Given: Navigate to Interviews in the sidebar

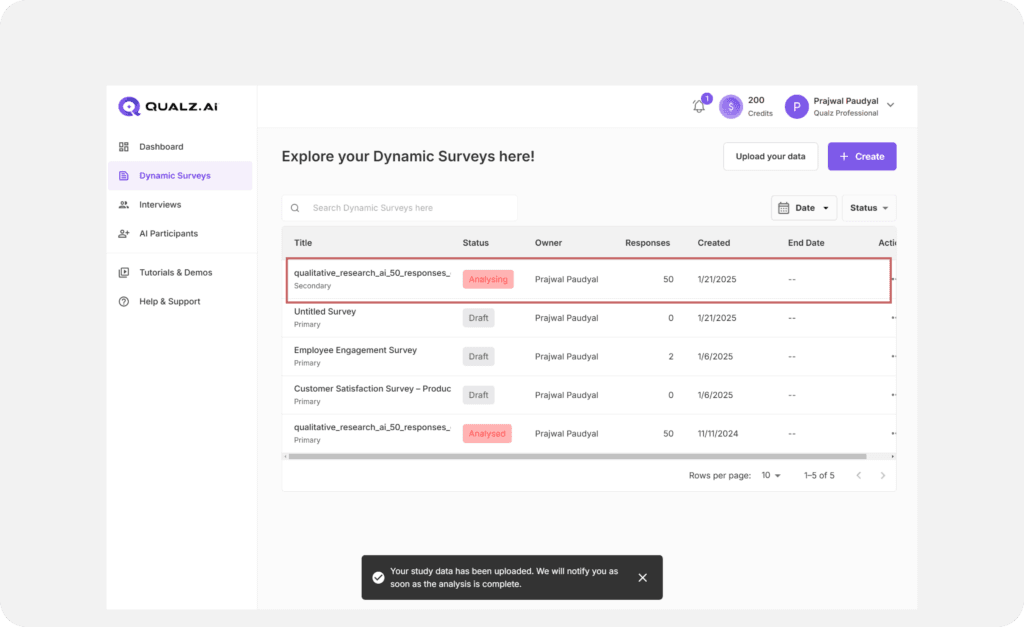Looking at the screenshot, I should 160,204.
